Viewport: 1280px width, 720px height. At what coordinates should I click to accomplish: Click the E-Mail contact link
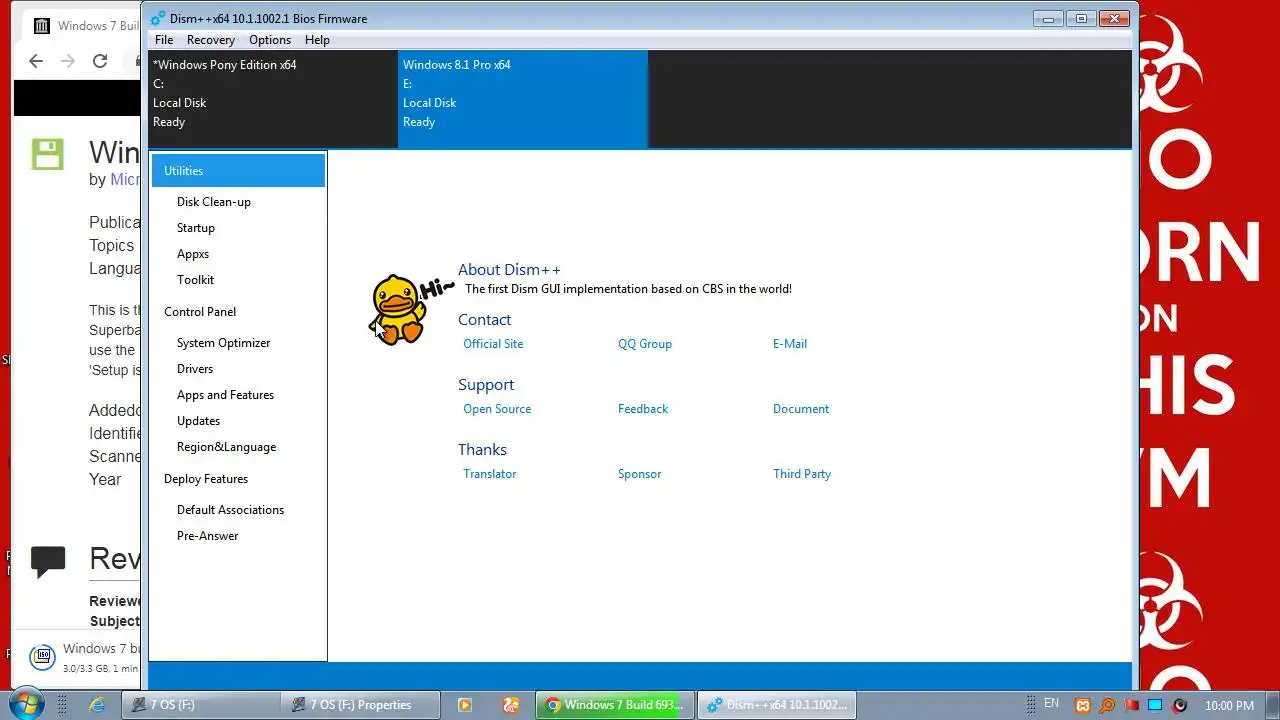pyautogui.click(x=790, y=344)
